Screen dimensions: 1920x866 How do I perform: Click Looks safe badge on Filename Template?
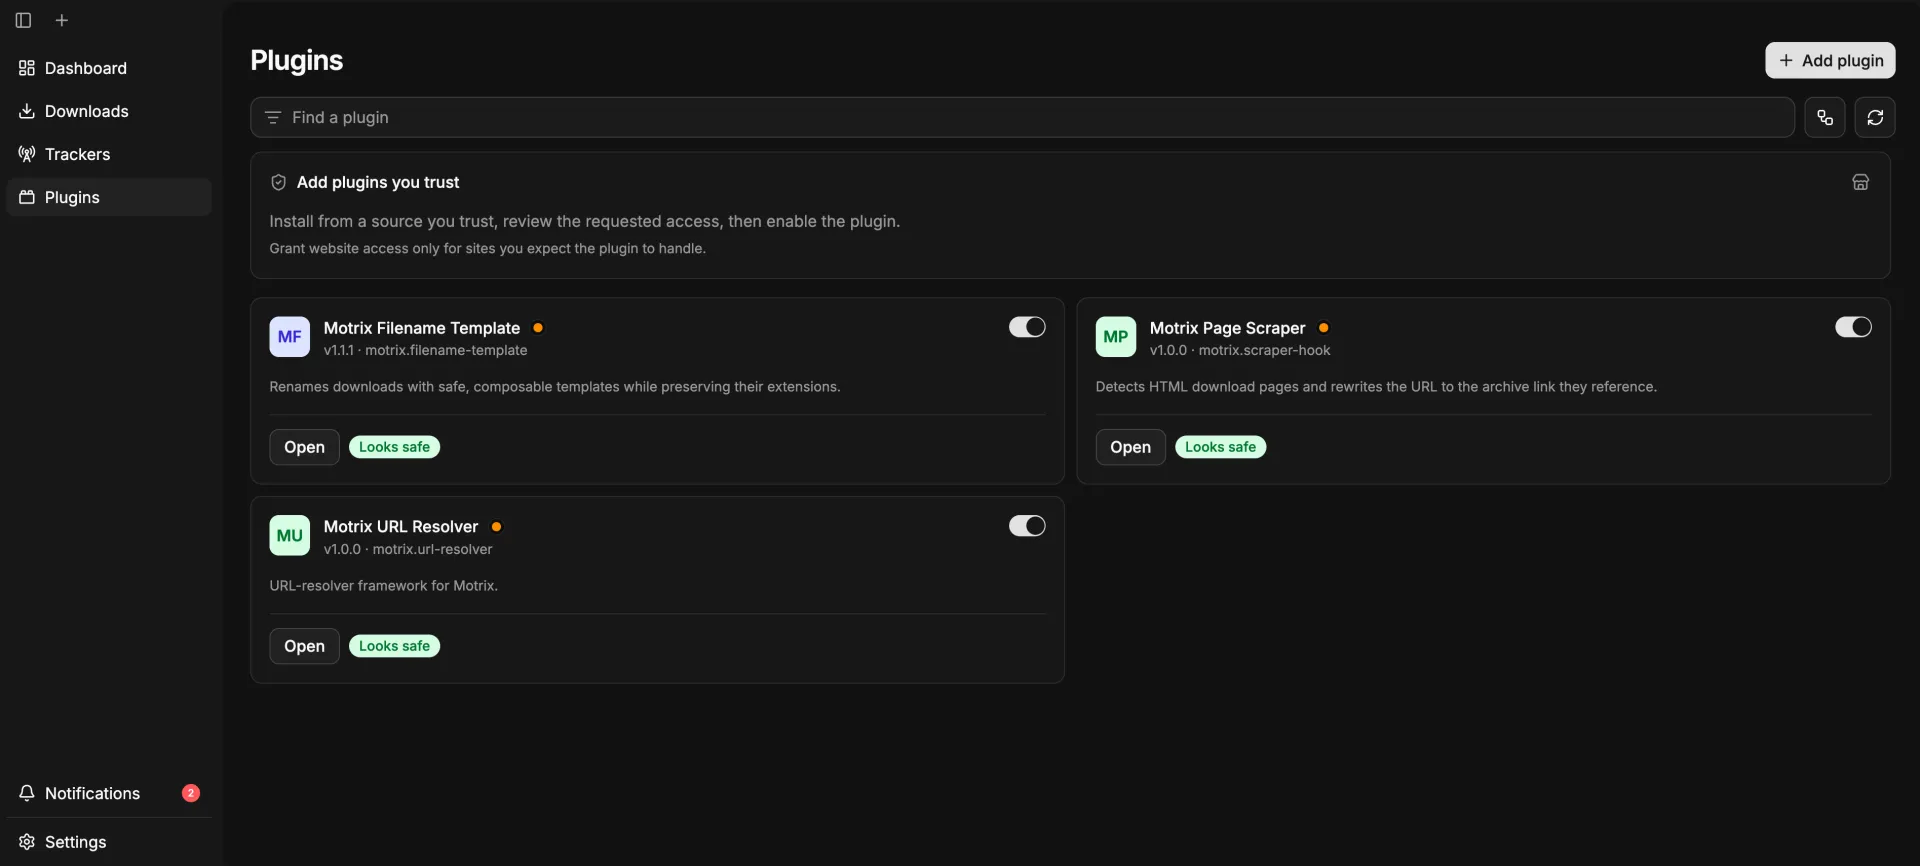(394, 447)
